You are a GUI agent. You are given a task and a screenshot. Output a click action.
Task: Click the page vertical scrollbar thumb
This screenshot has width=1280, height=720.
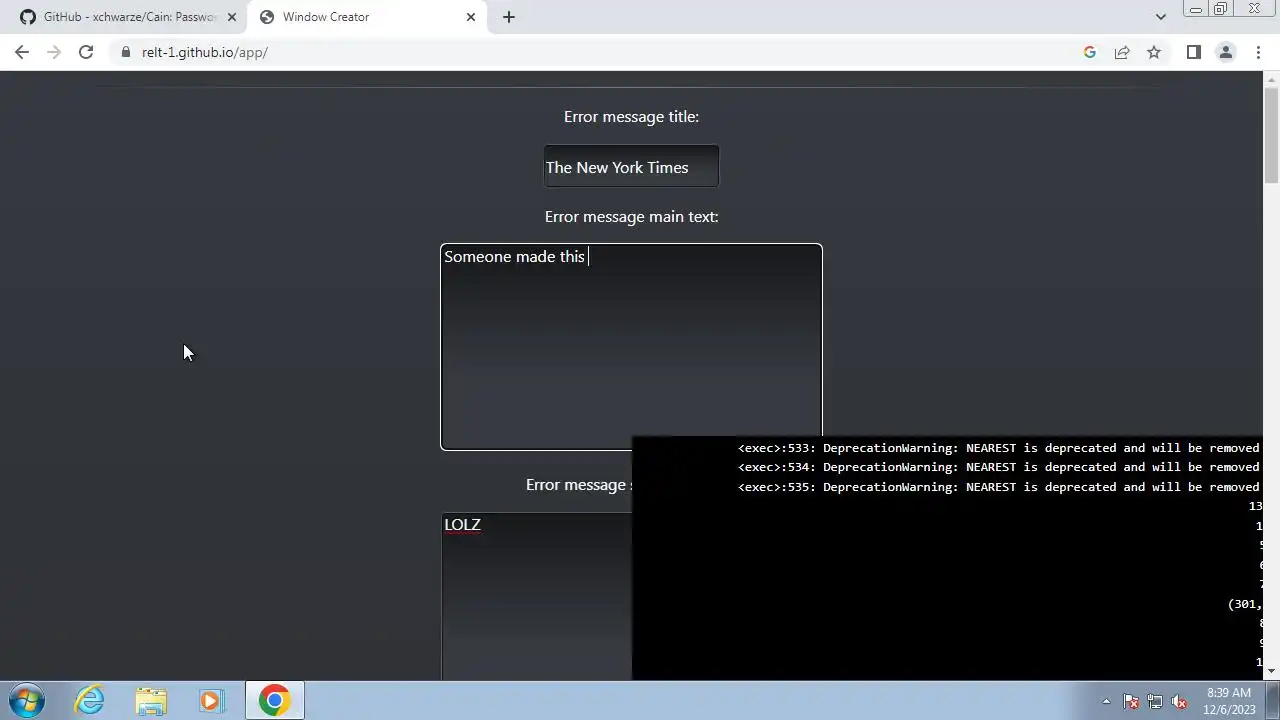click(x=1271, y=135)
